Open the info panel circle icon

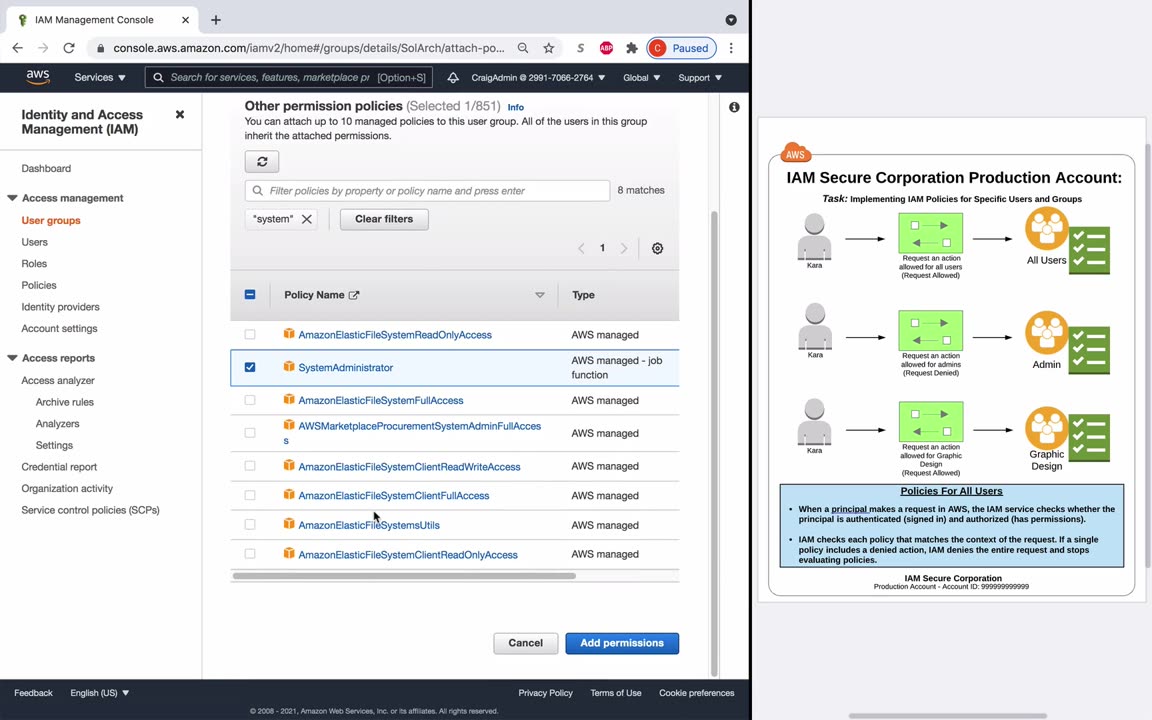click(x=734, y=107)
